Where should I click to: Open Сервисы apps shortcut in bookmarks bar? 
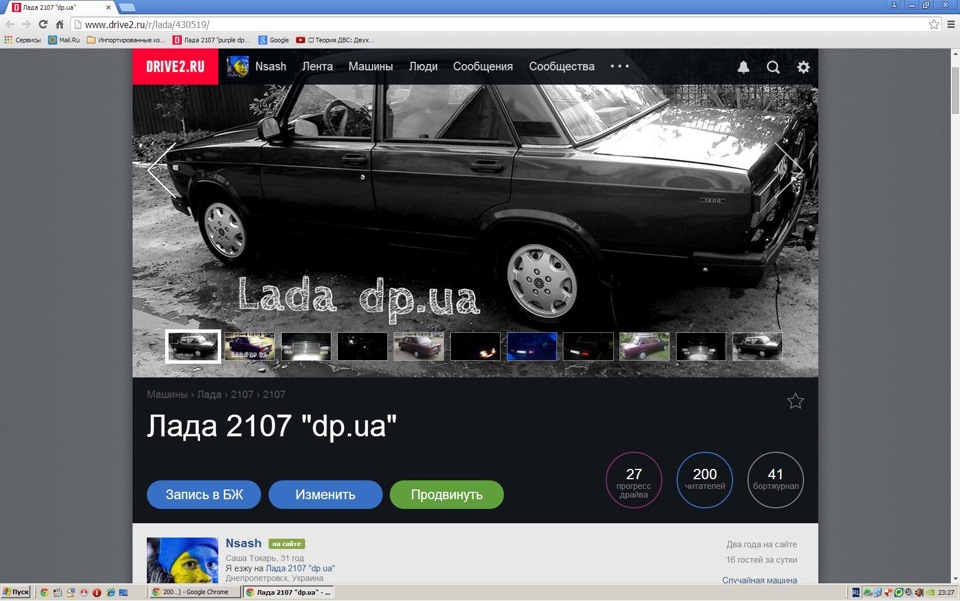[23, 40]
